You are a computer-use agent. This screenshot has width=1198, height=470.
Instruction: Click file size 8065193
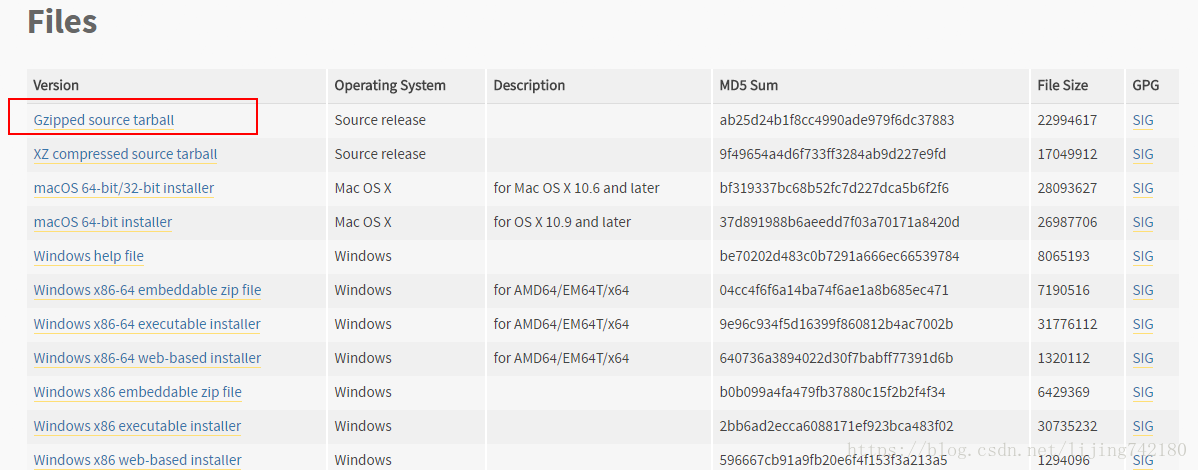pyautogui.click(x=1064, y=256)
